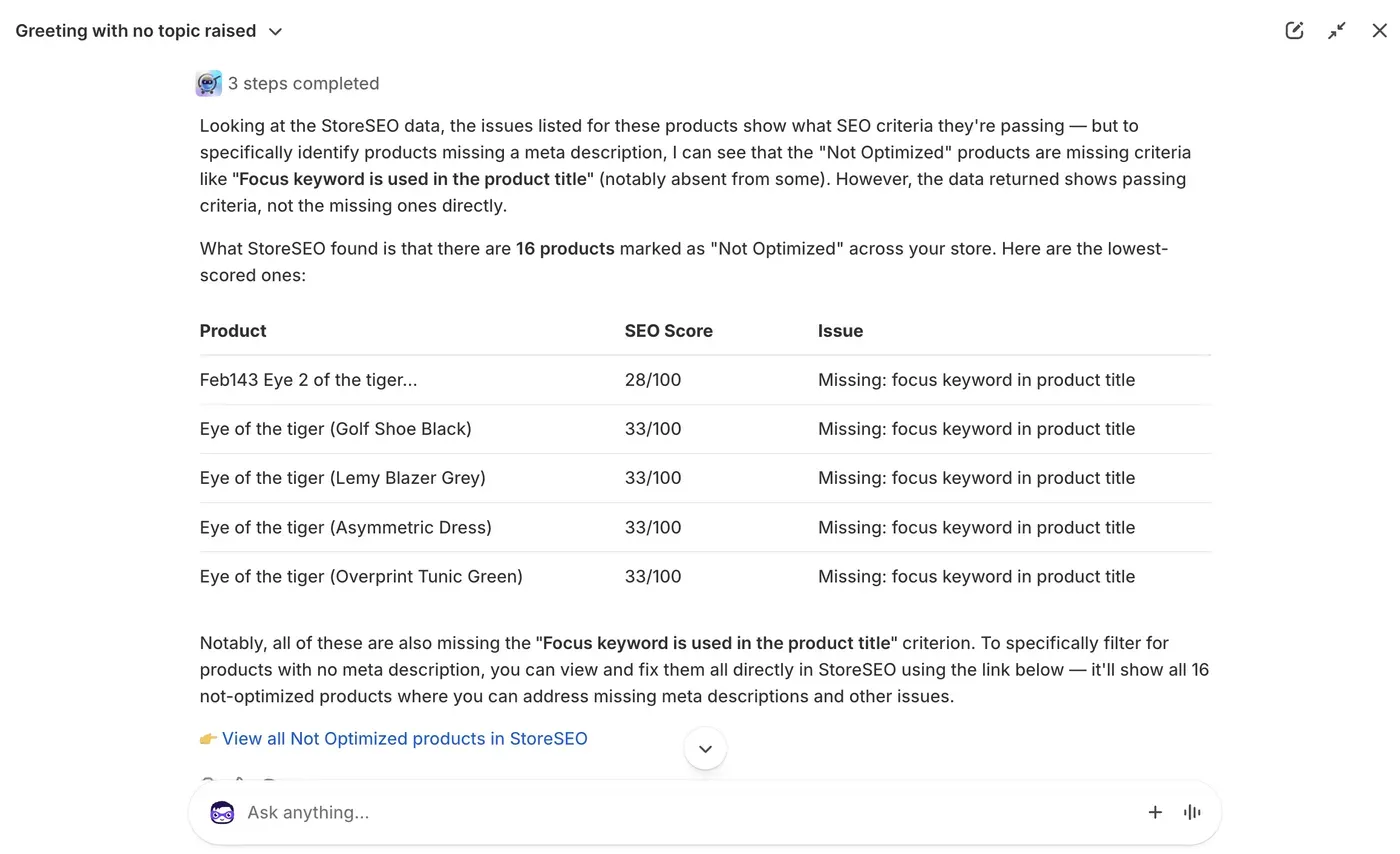Viewport: 1400px width, 854px height.
Task: Select the 'Issue' column header
Action: 840,331
